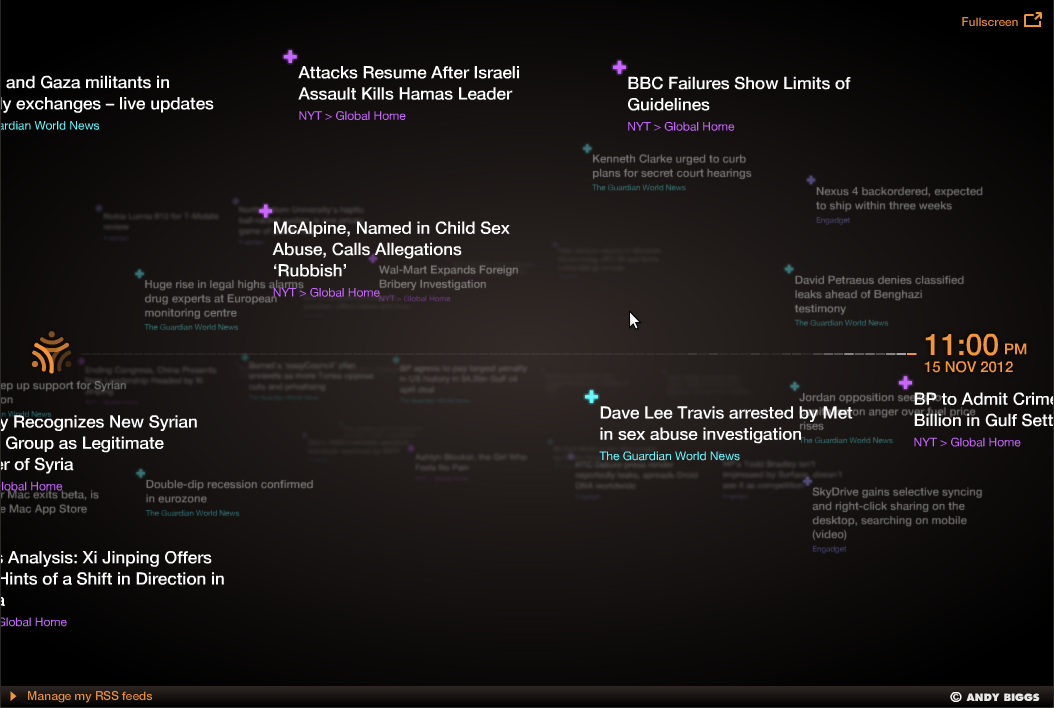1054x708 pixels.
Task: Click the Andy Biggs copyright credit
Action: tap(995, 697)
